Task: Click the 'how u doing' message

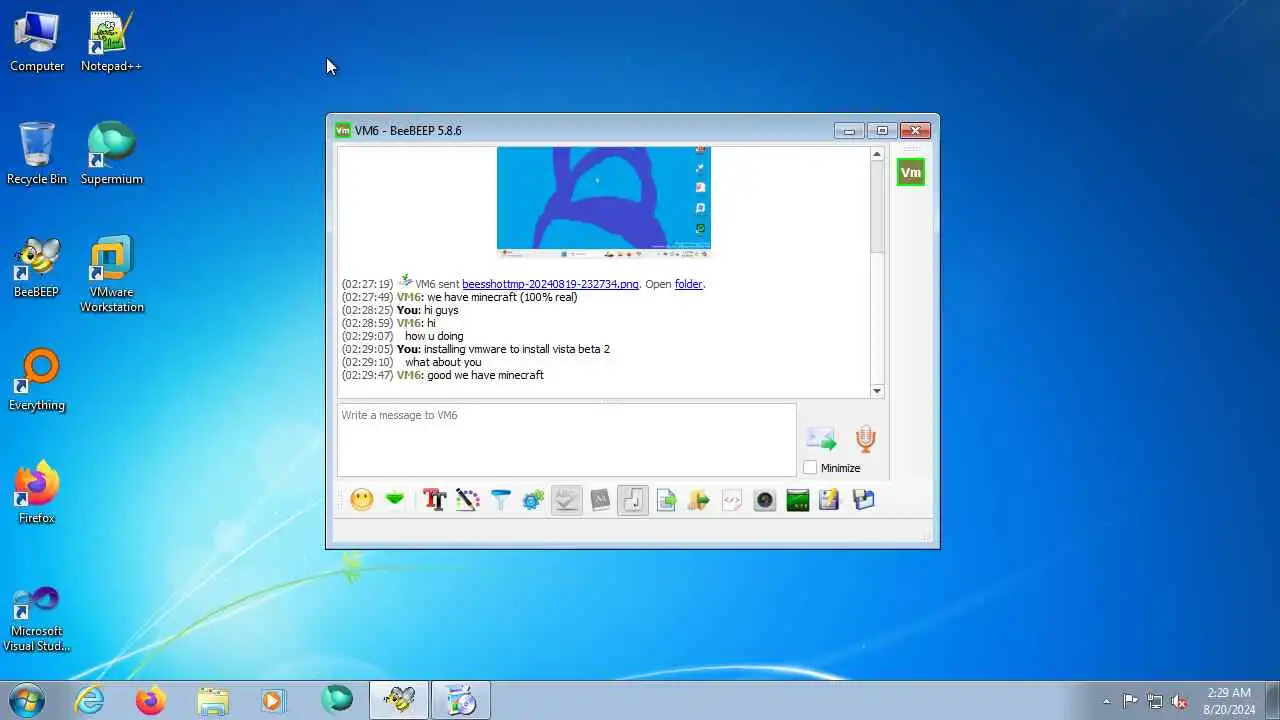Action: (x=434, y=336)
